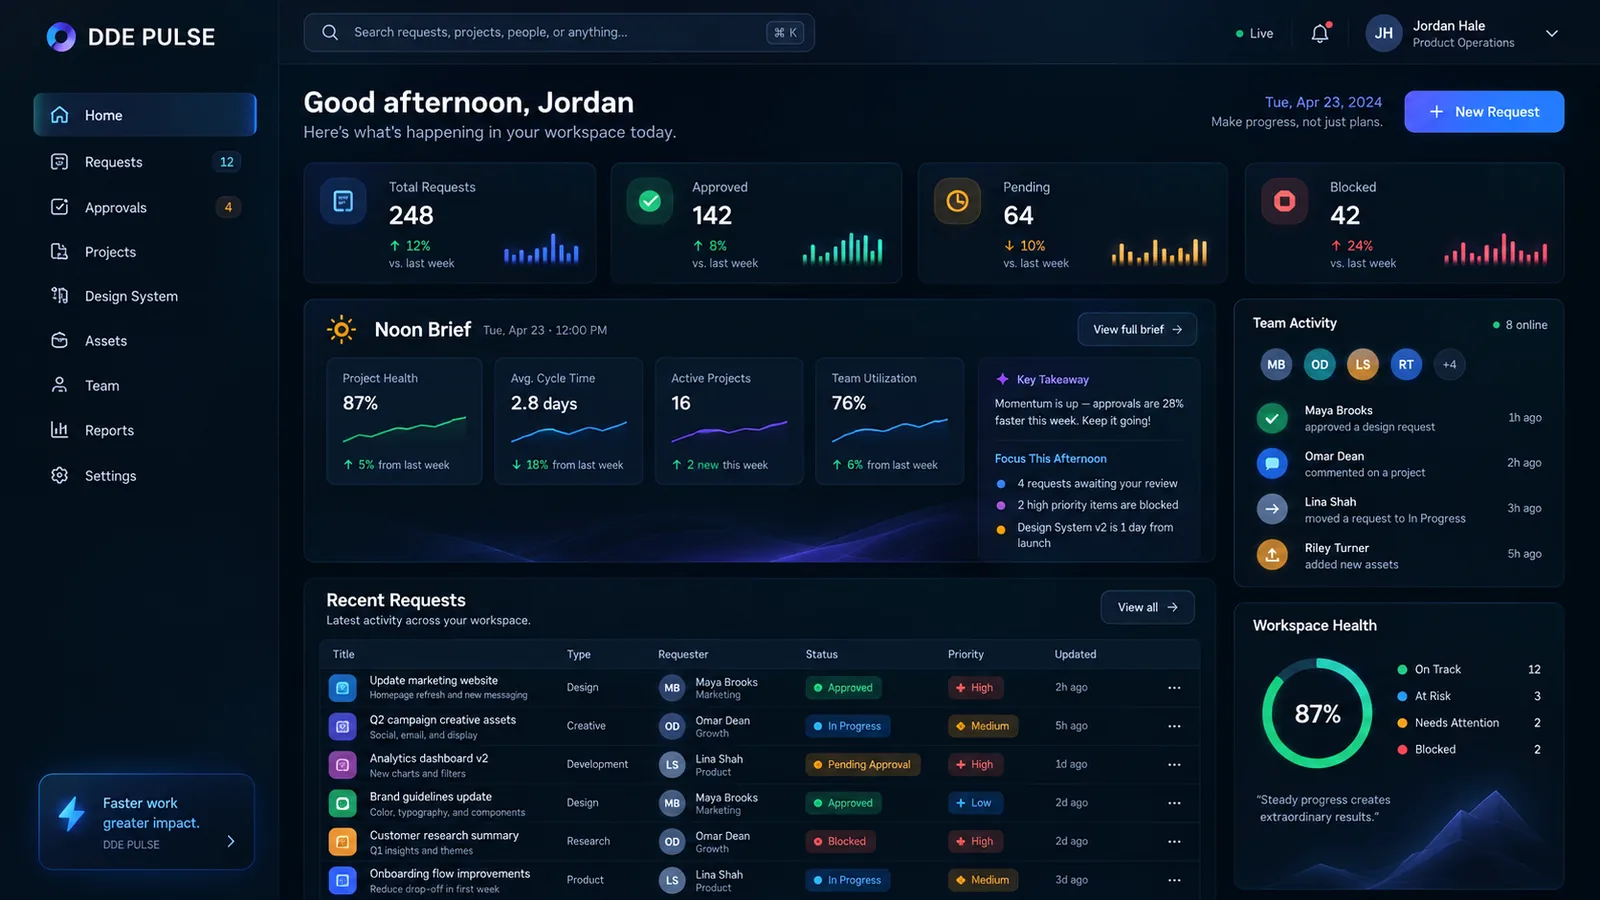The image size is (1600, 900).
Task: Go to Home in sidebar
Action: click(145, 115)
